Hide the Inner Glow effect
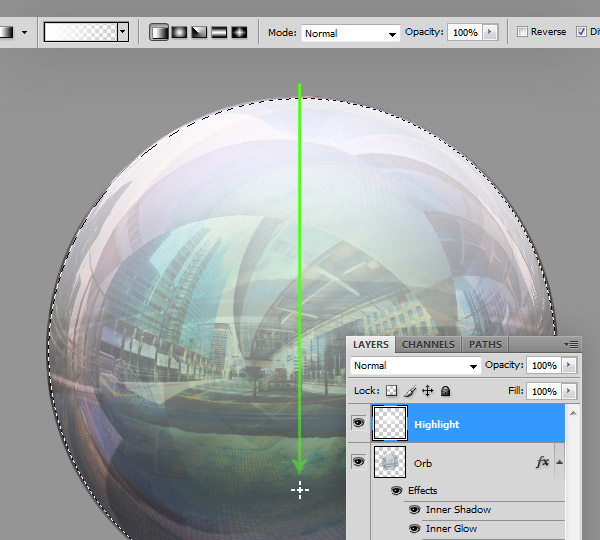The width and height of the screenshot is (600, 540). 414,529
